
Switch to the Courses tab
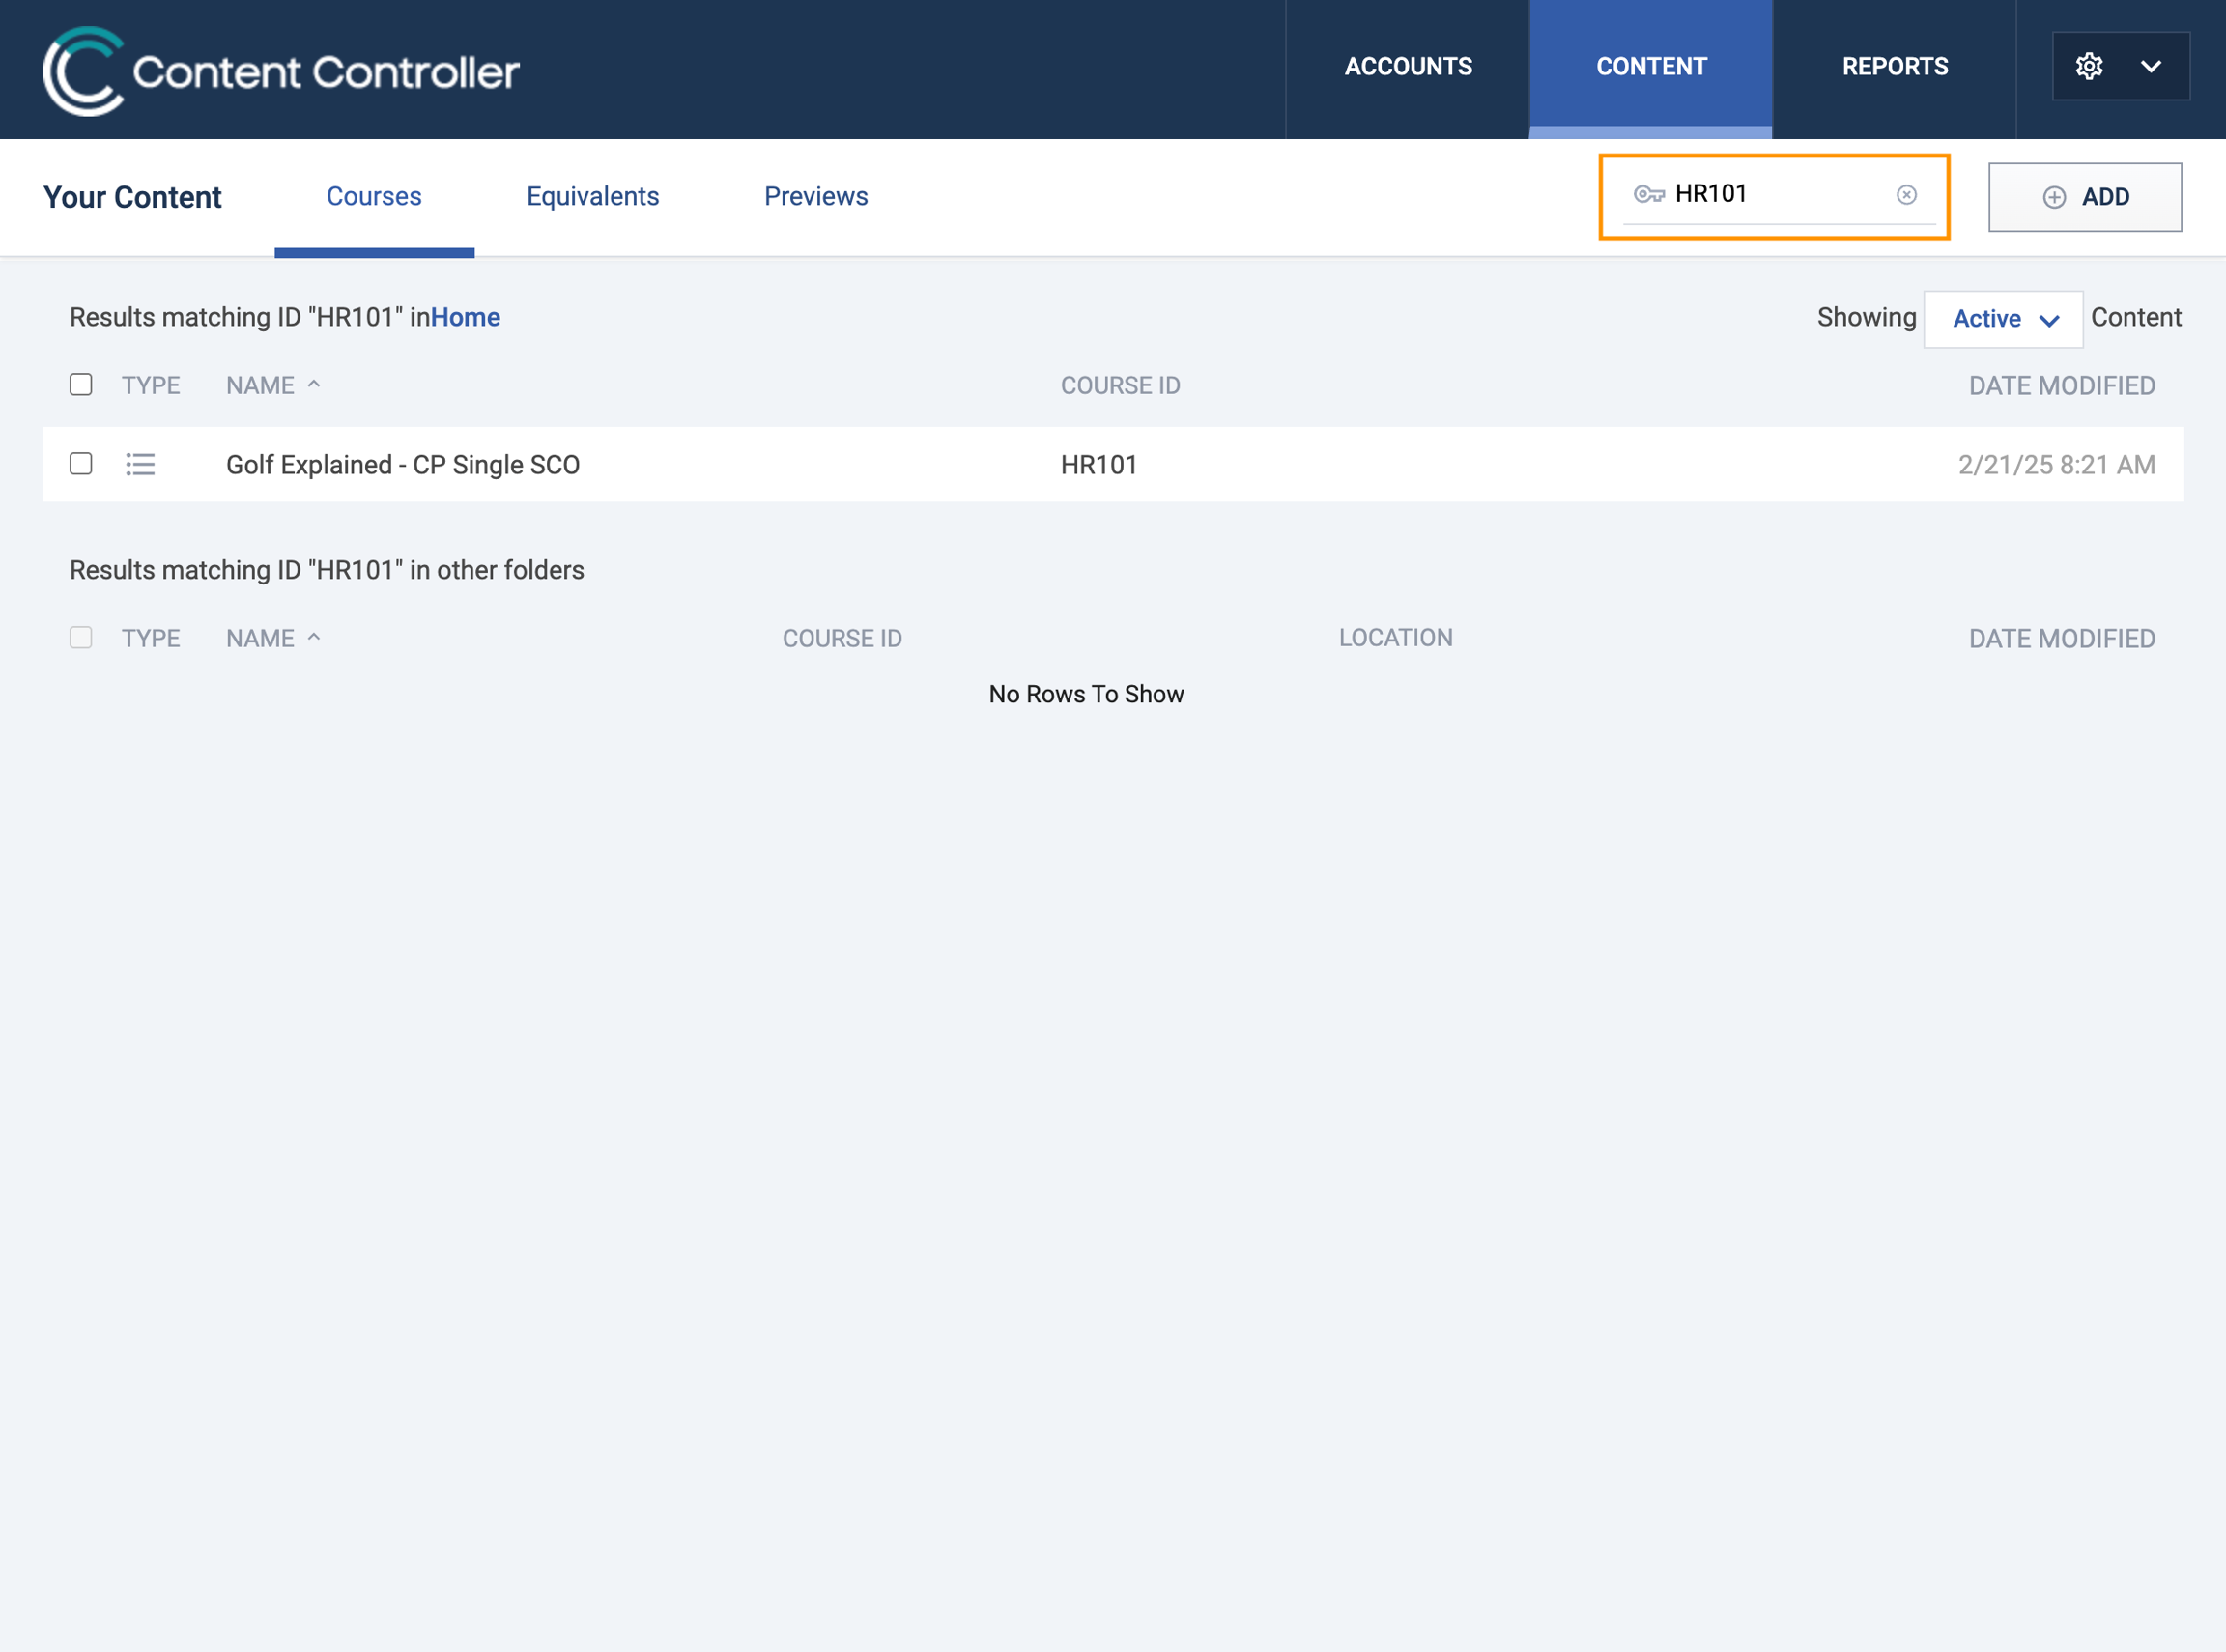coord(374,196)
